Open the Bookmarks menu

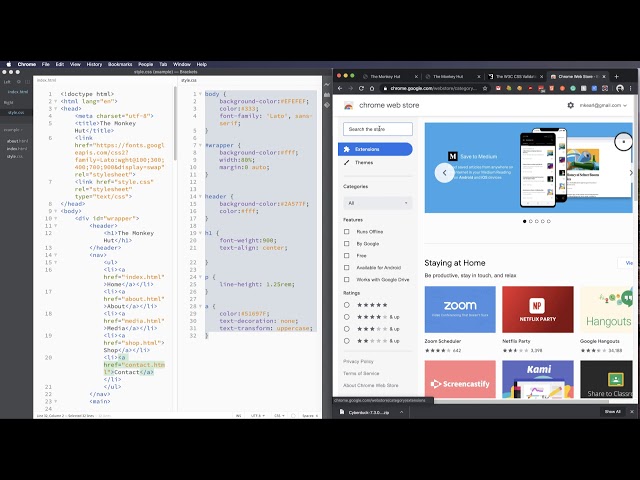120,64
